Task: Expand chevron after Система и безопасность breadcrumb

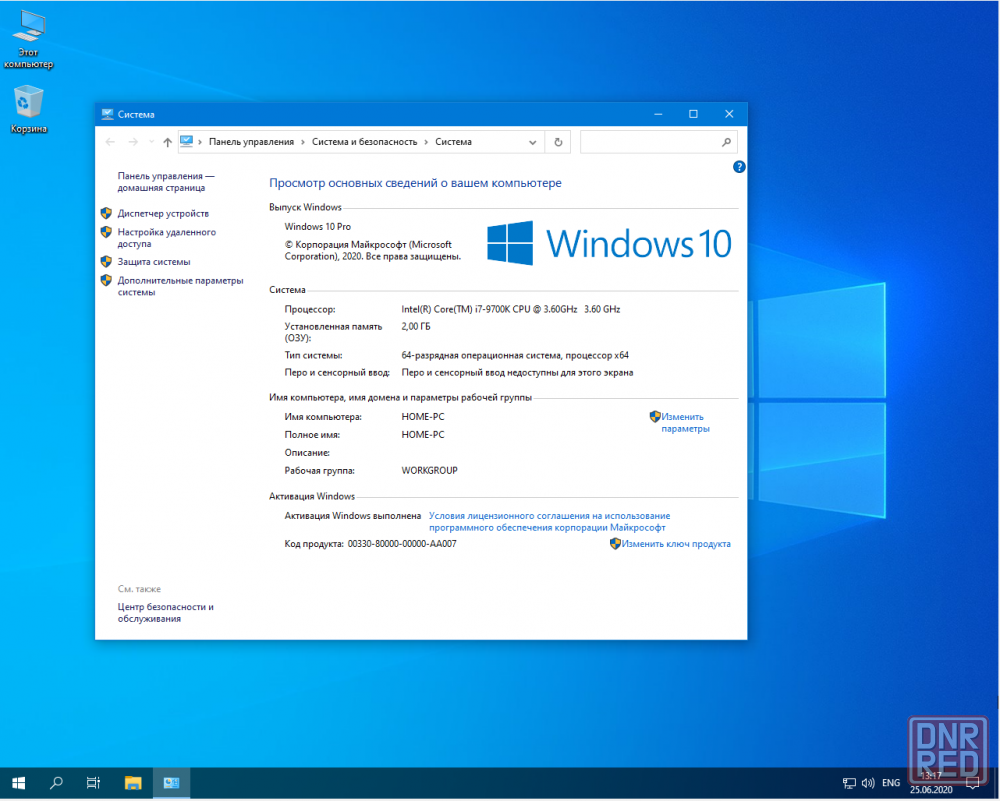Action: tap(426, 142)
